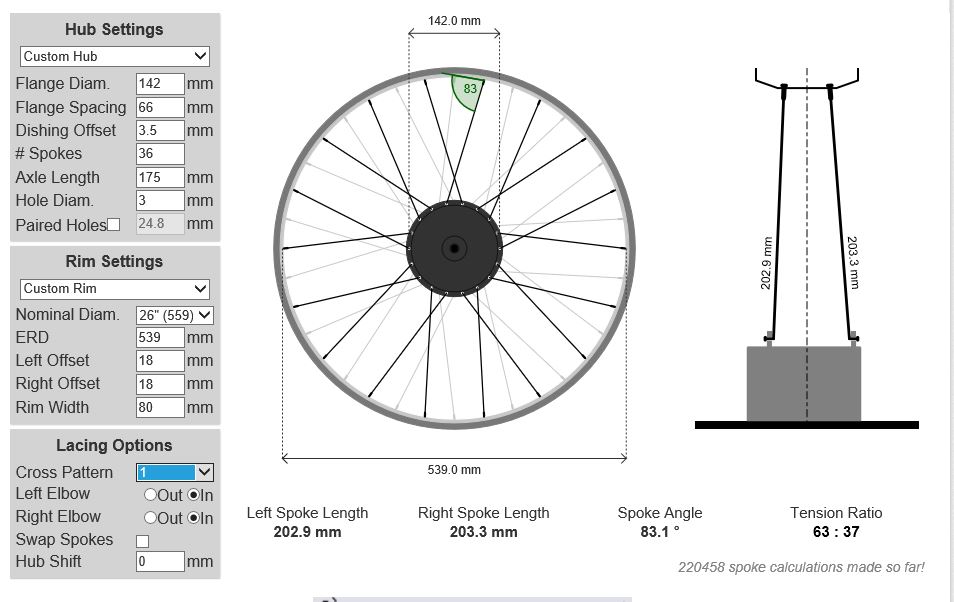Select Right Elbow In radio button
The width and height of the screenshot is (954, 602).
(194, 518)
